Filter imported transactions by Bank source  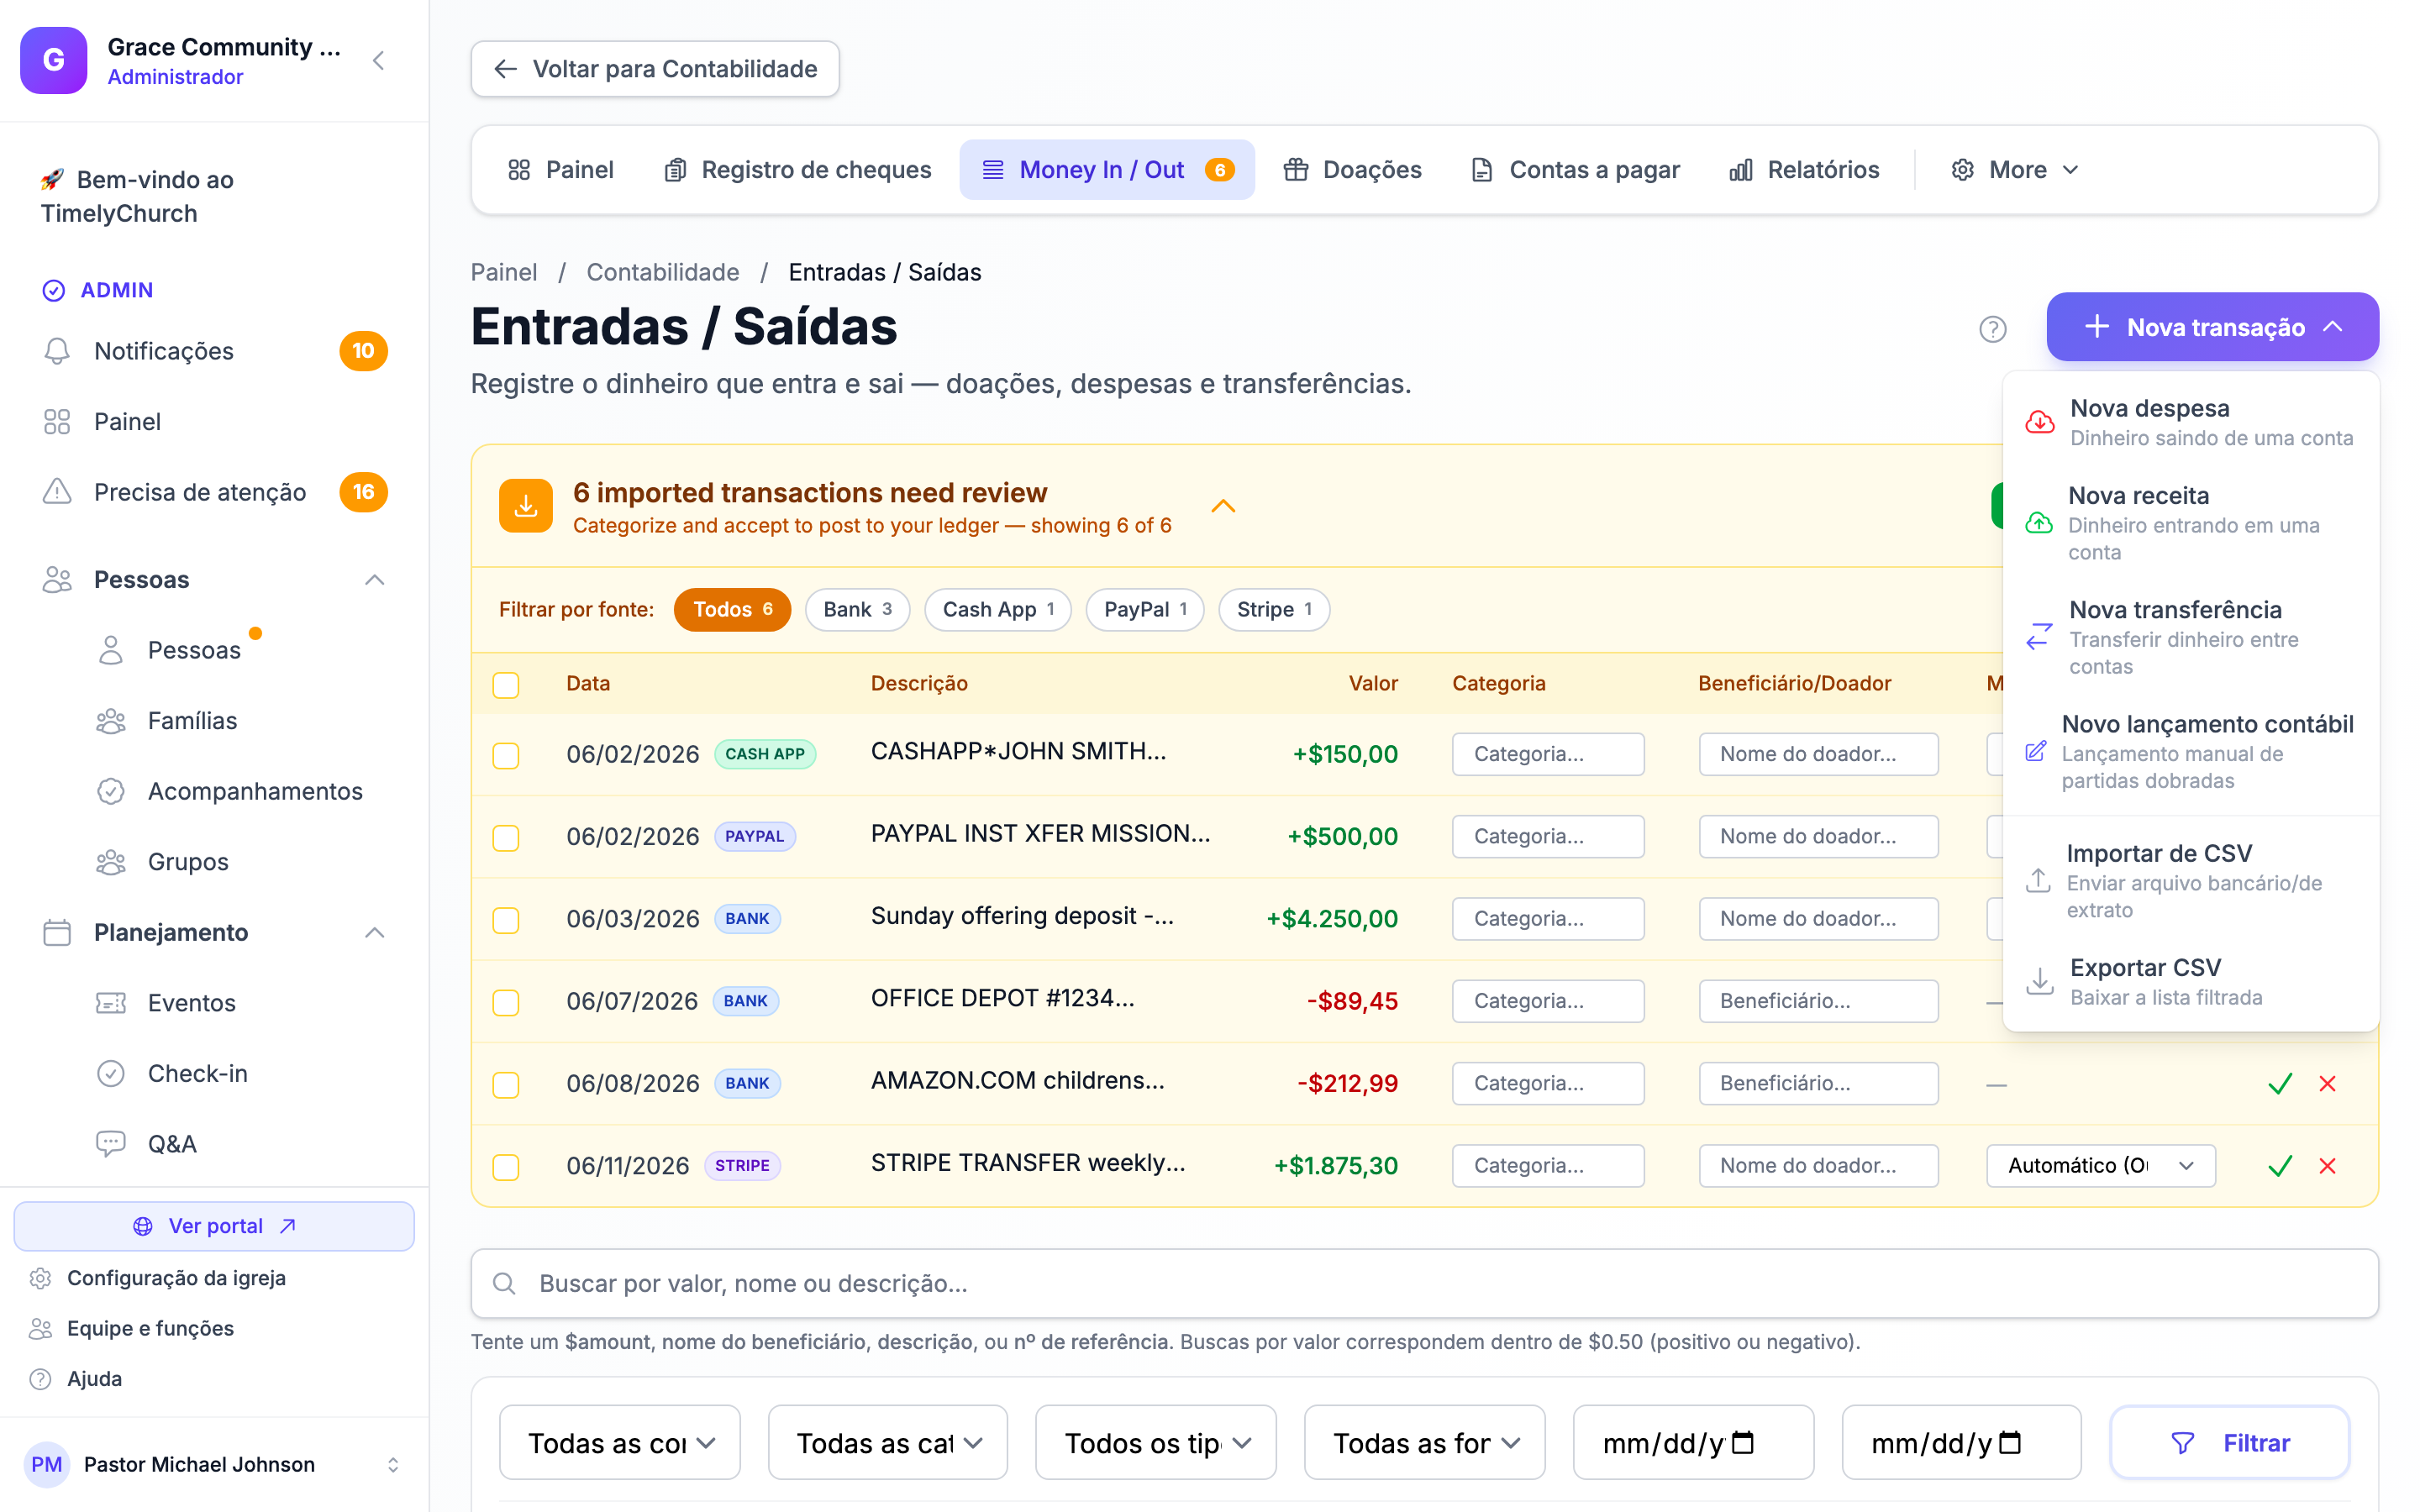coord(857,610)
